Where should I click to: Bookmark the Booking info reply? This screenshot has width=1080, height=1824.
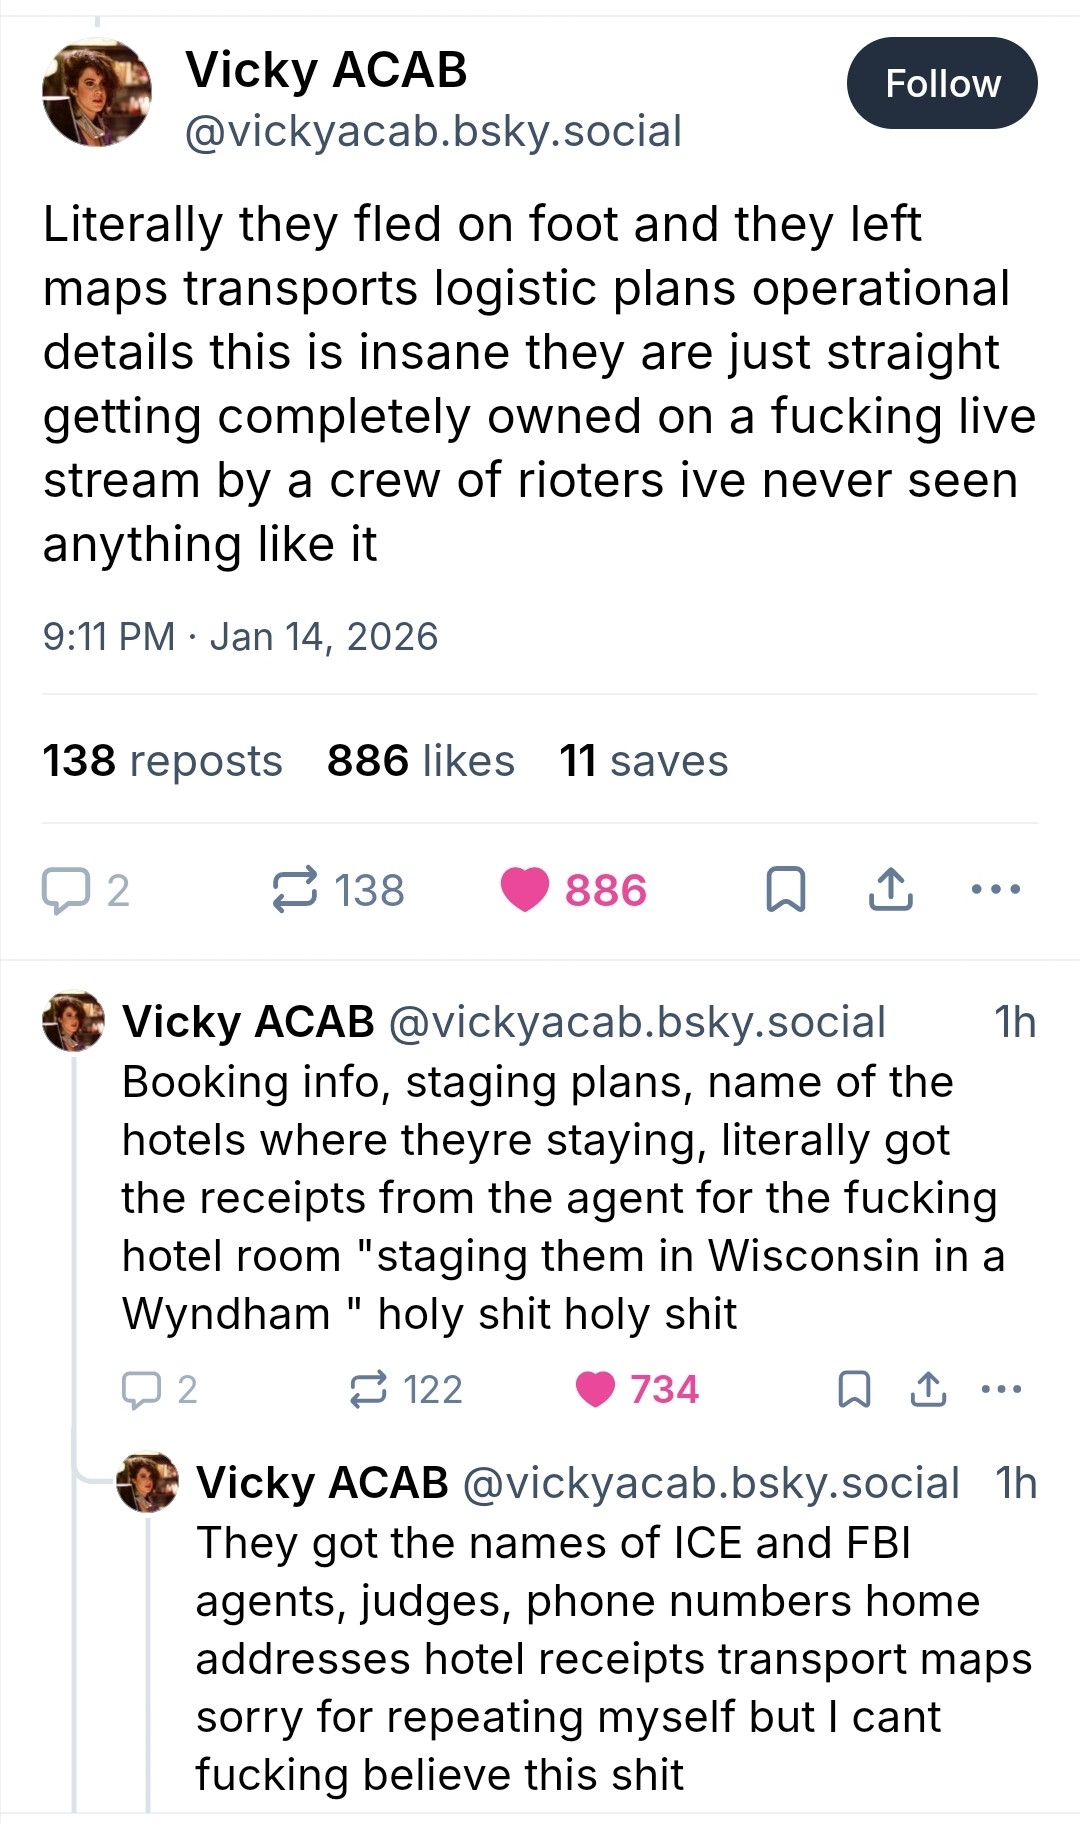point(853,1389)
